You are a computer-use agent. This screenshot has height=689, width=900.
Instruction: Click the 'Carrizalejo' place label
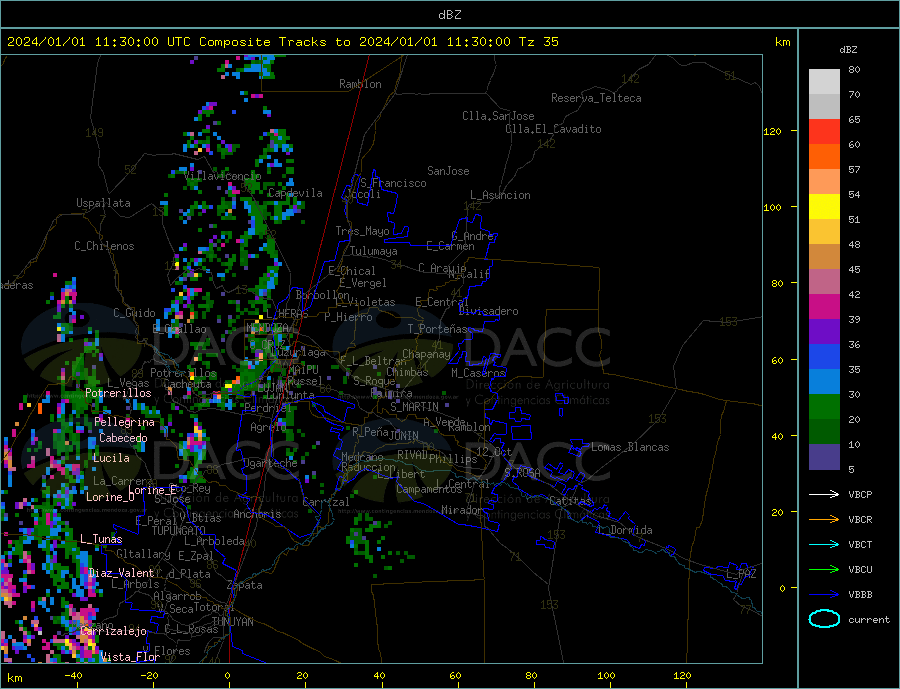pyautogui.click(x=114, y=631)
